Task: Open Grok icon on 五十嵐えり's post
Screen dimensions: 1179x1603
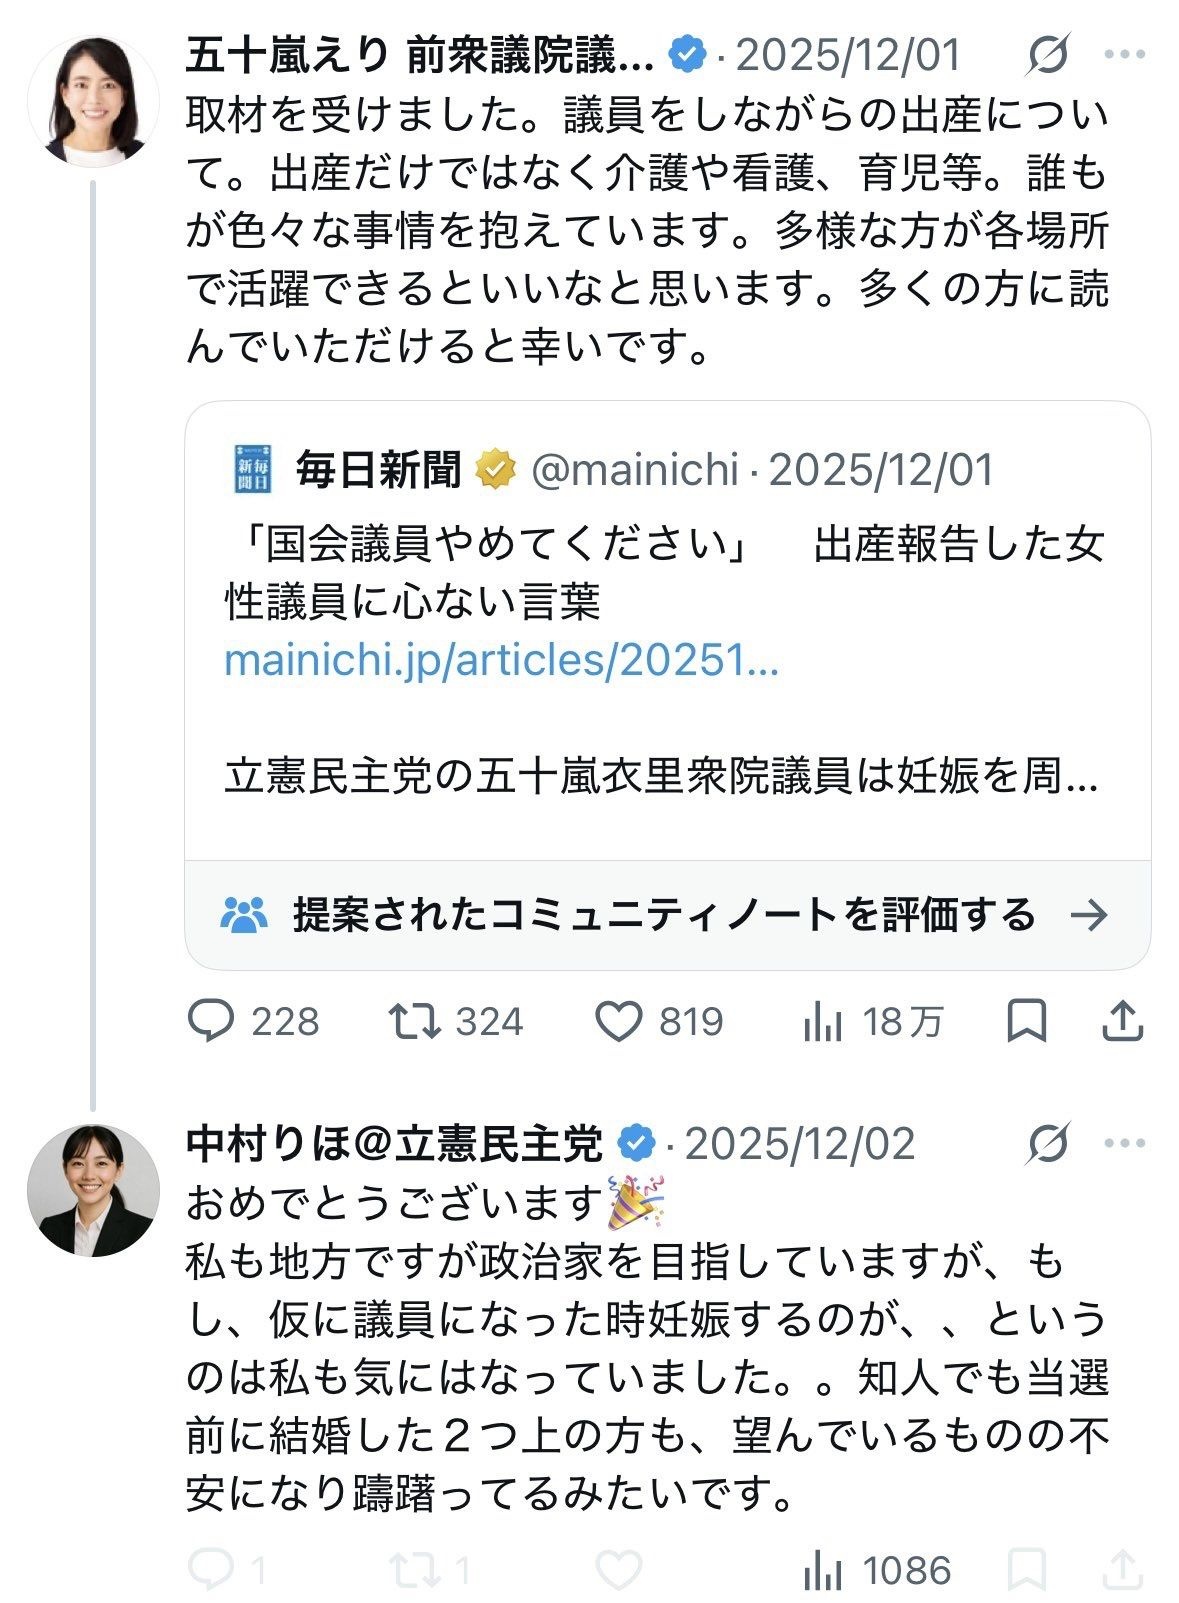Action: point(1047,55)
